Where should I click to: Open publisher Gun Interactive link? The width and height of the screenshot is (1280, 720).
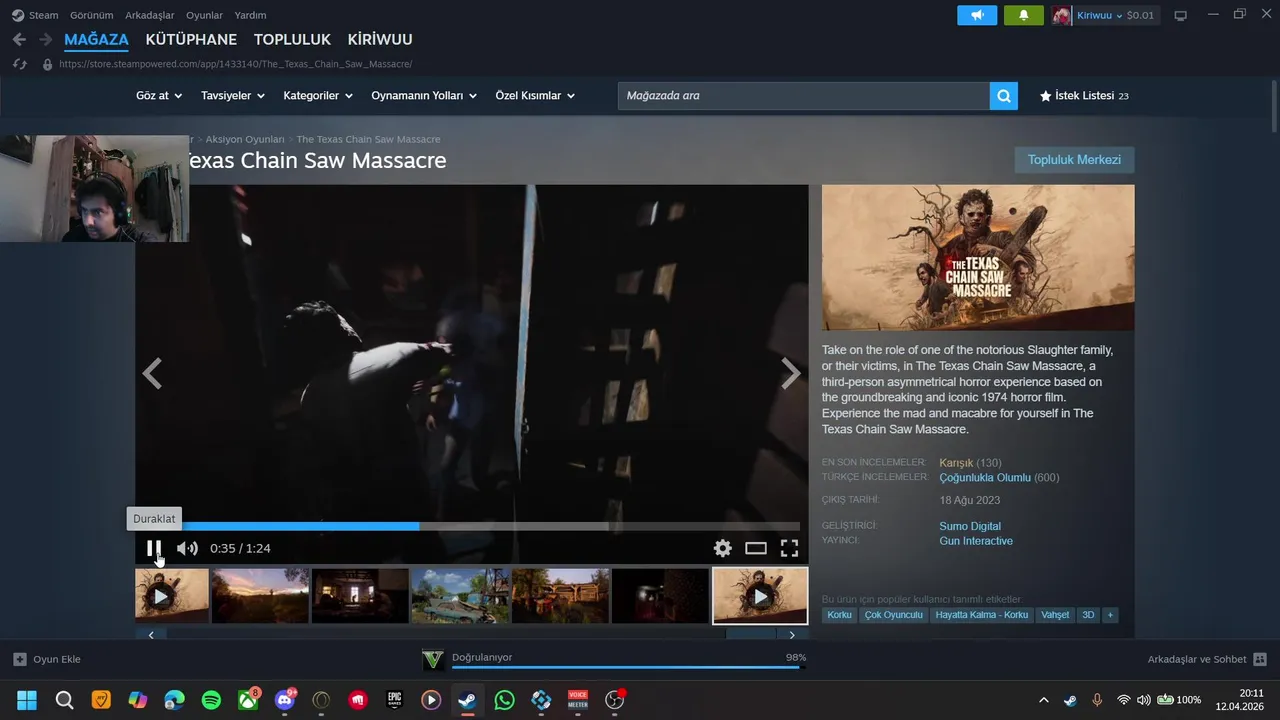976,541
